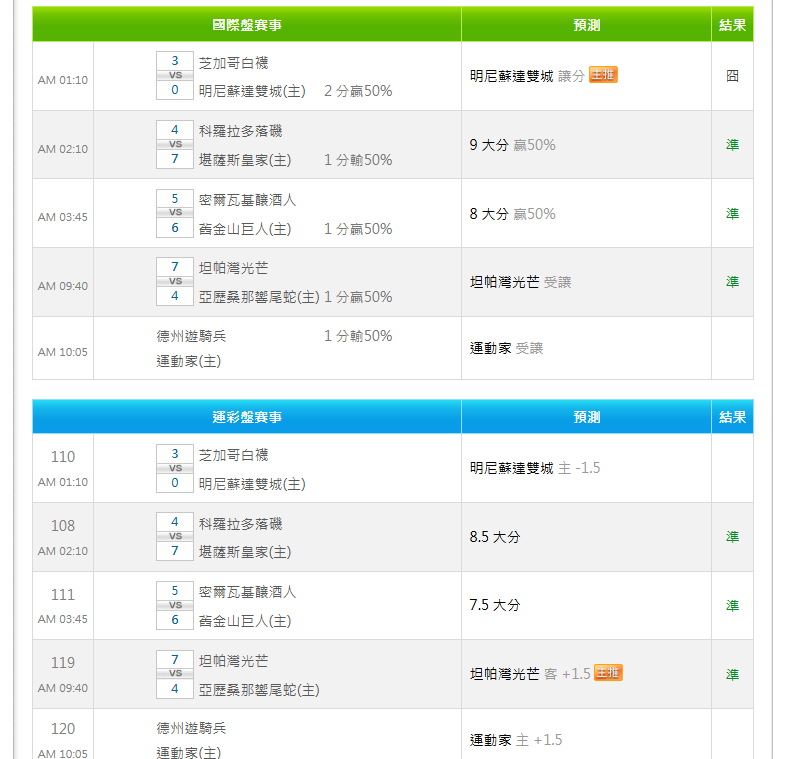Click 1 分贏50% beside 舊金山巨人(主)
This screenshot has width=790, height=759.
(x=358, y=229)
